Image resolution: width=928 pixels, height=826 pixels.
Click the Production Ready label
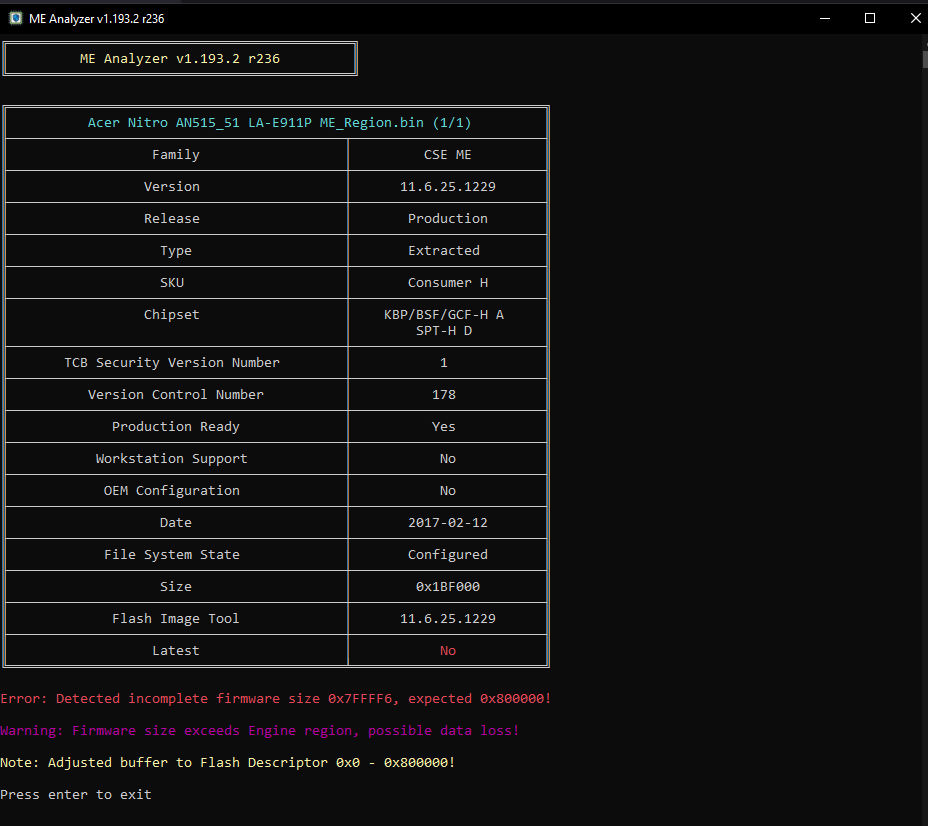(176, 426)
